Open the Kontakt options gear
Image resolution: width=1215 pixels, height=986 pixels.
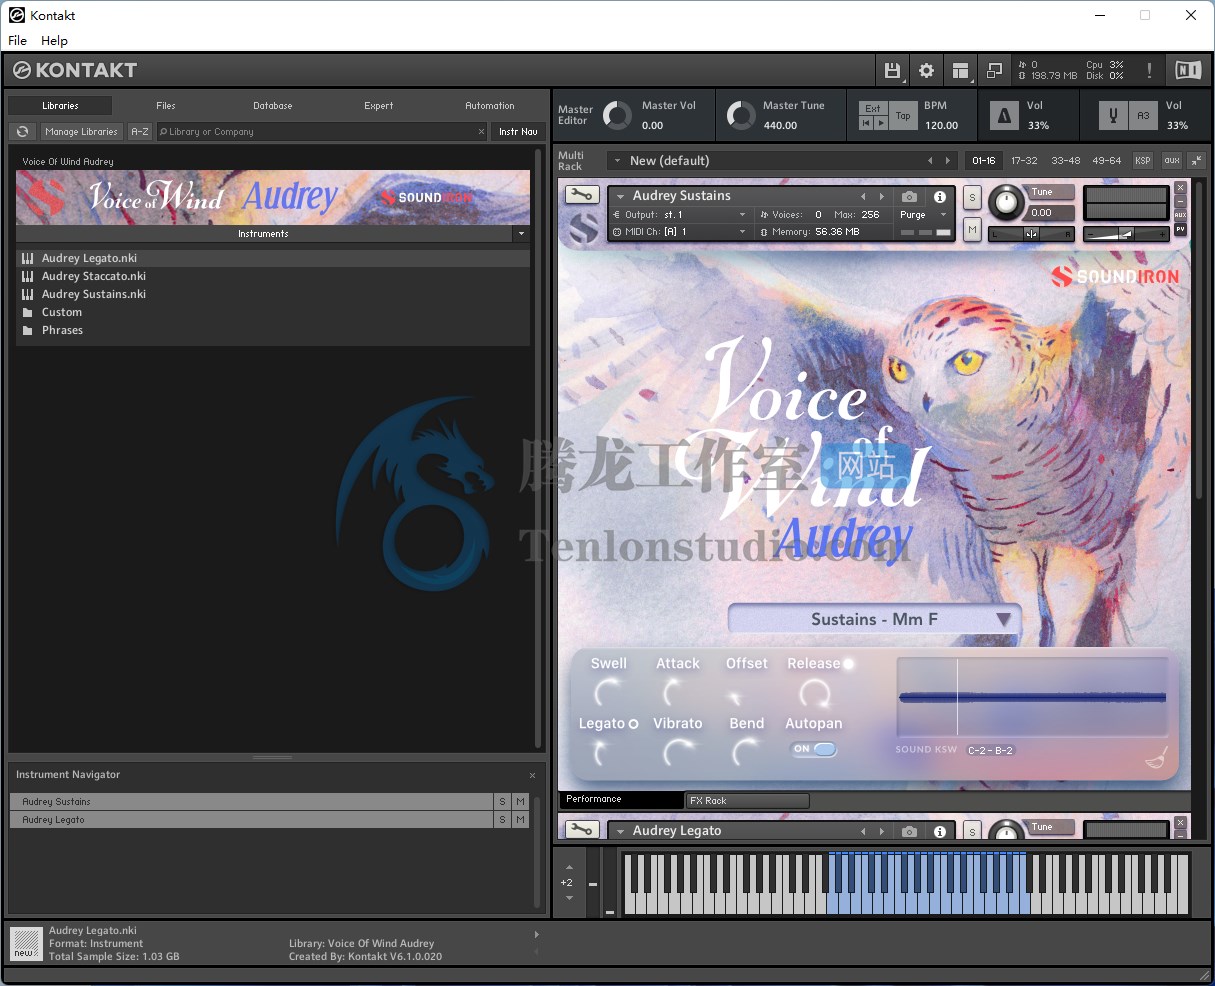[926, 70]
